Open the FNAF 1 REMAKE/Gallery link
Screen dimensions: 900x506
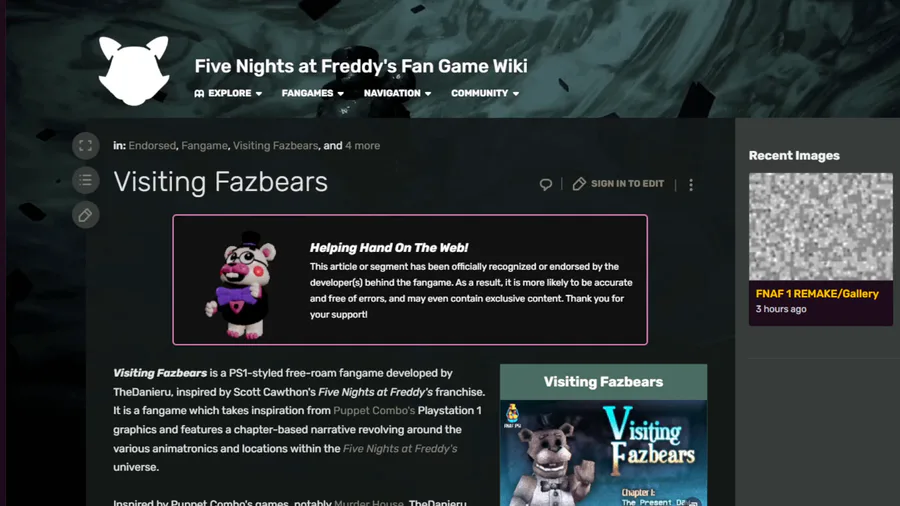817,294
